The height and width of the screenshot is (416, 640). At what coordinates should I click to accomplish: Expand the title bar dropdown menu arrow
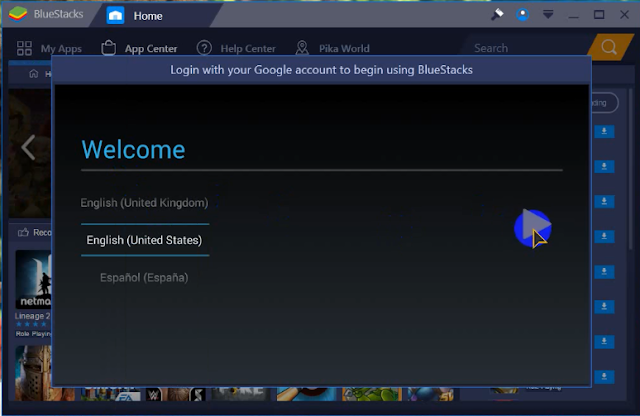coord(548,15)
